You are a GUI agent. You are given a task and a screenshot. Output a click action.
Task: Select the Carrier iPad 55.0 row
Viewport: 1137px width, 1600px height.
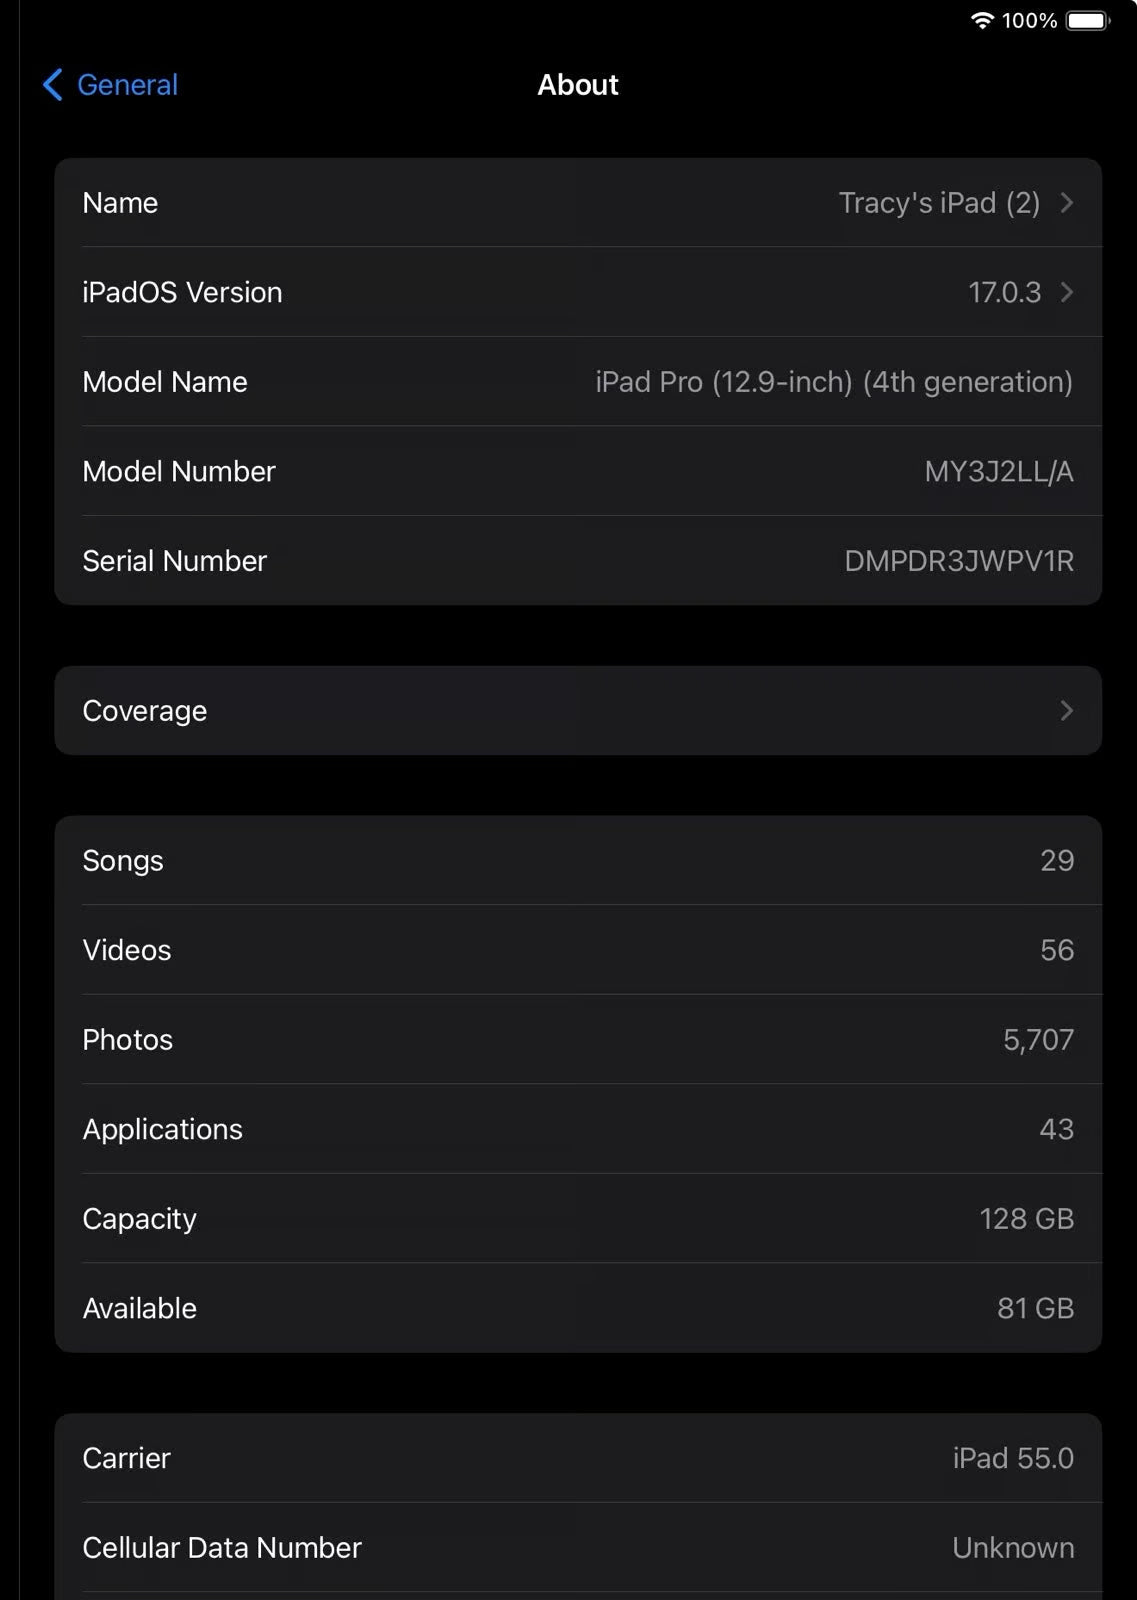click(578, 1458)
